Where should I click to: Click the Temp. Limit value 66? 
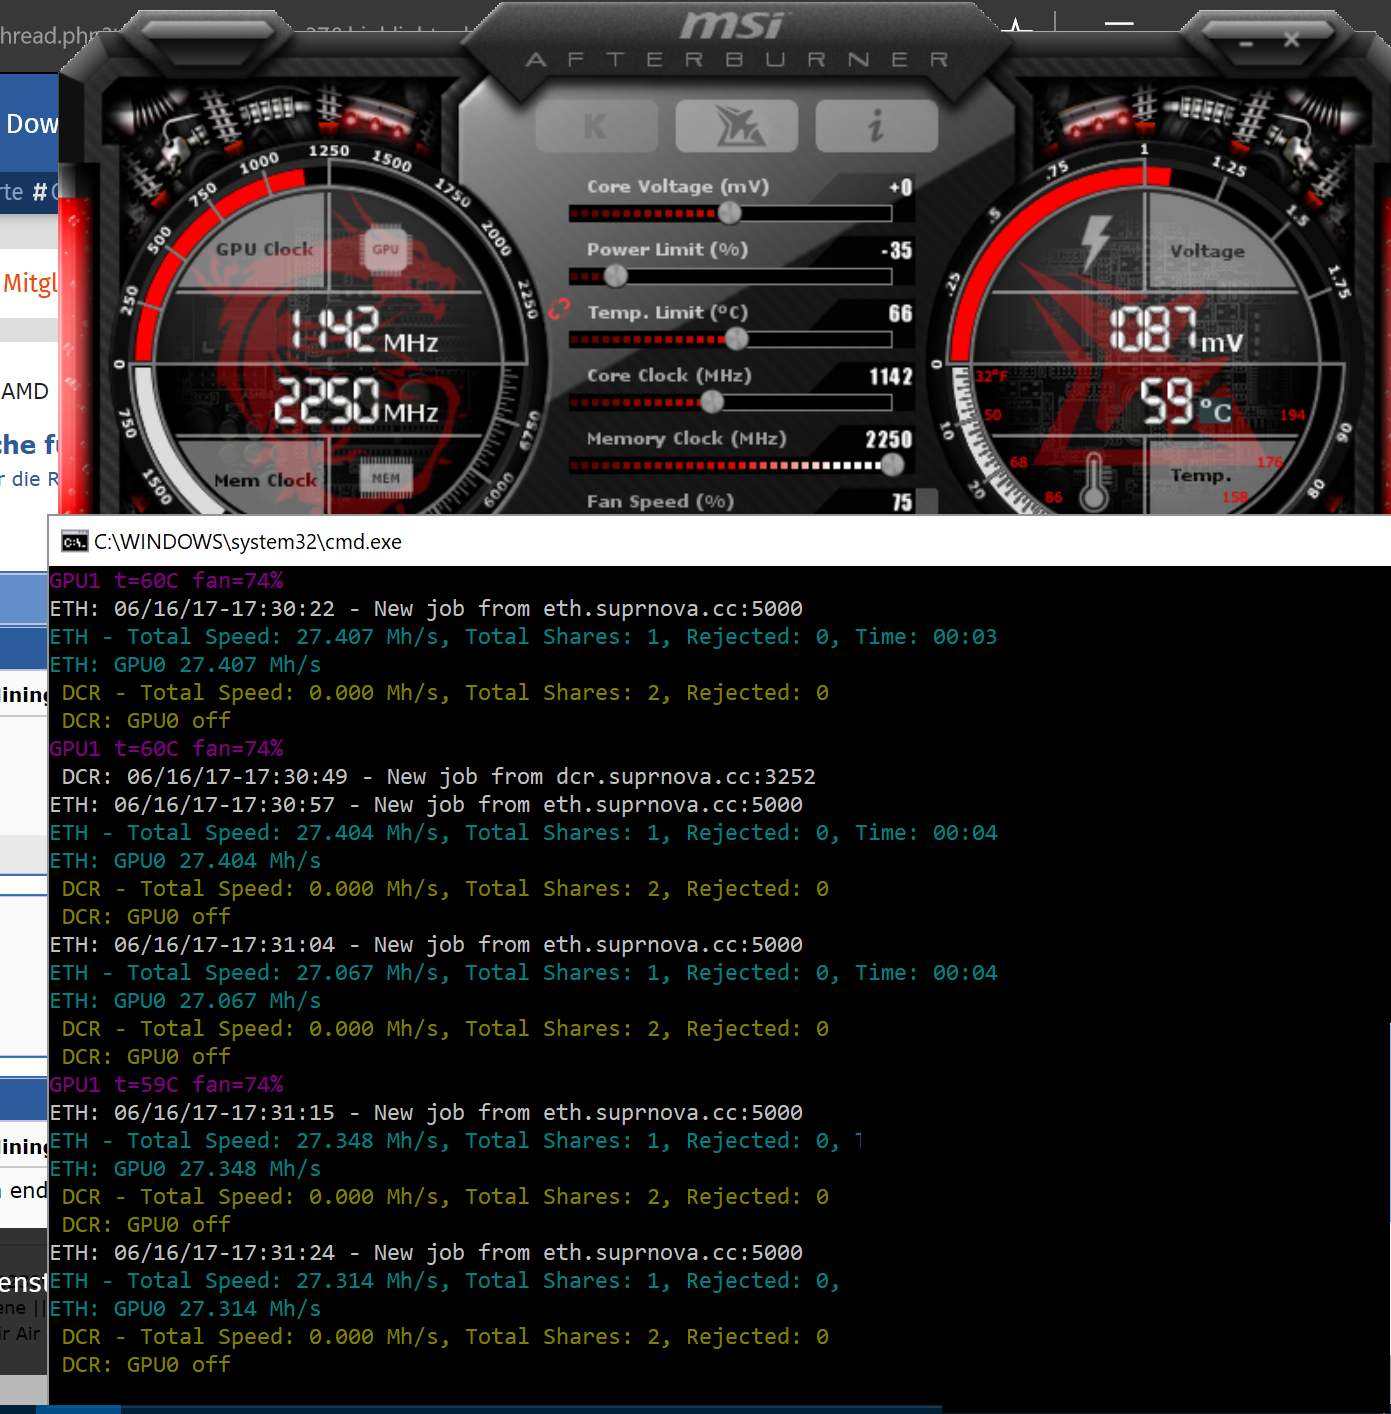coord(901,313)
